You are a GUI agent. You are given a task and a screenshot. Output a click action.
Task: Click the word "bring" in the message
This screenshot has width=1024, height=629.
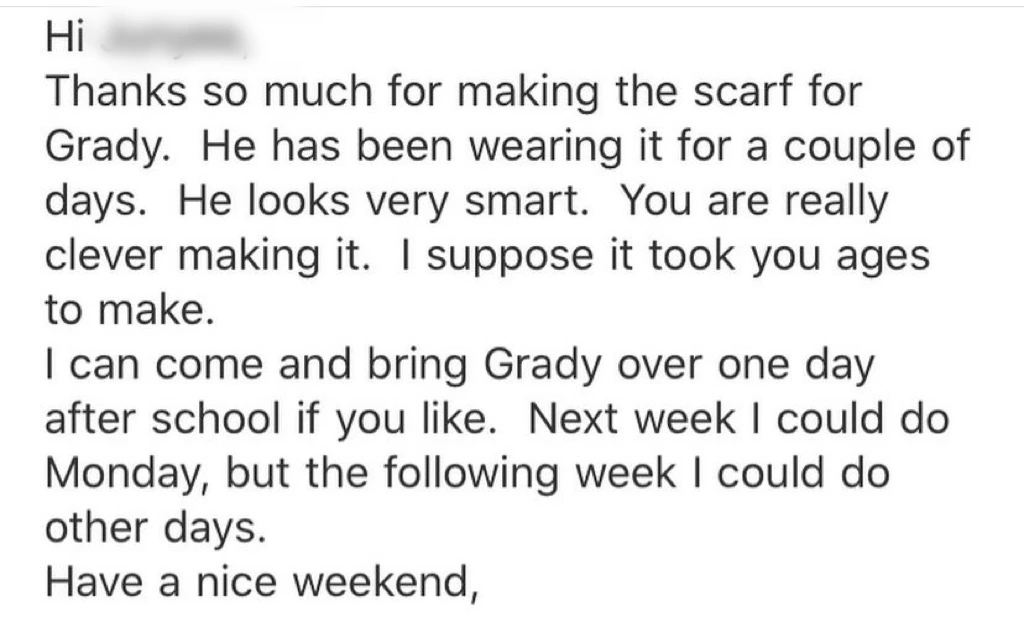(417, 366)
